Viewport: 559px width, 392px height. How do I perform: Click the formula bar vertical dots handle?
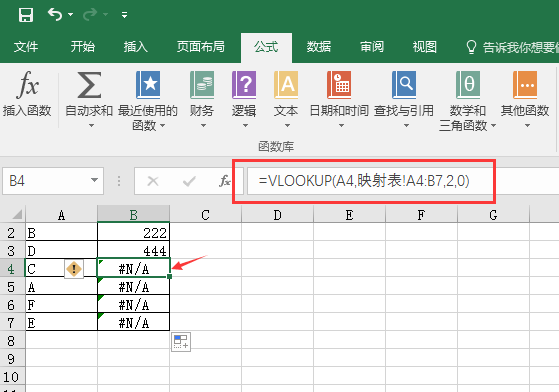point(119,181)
